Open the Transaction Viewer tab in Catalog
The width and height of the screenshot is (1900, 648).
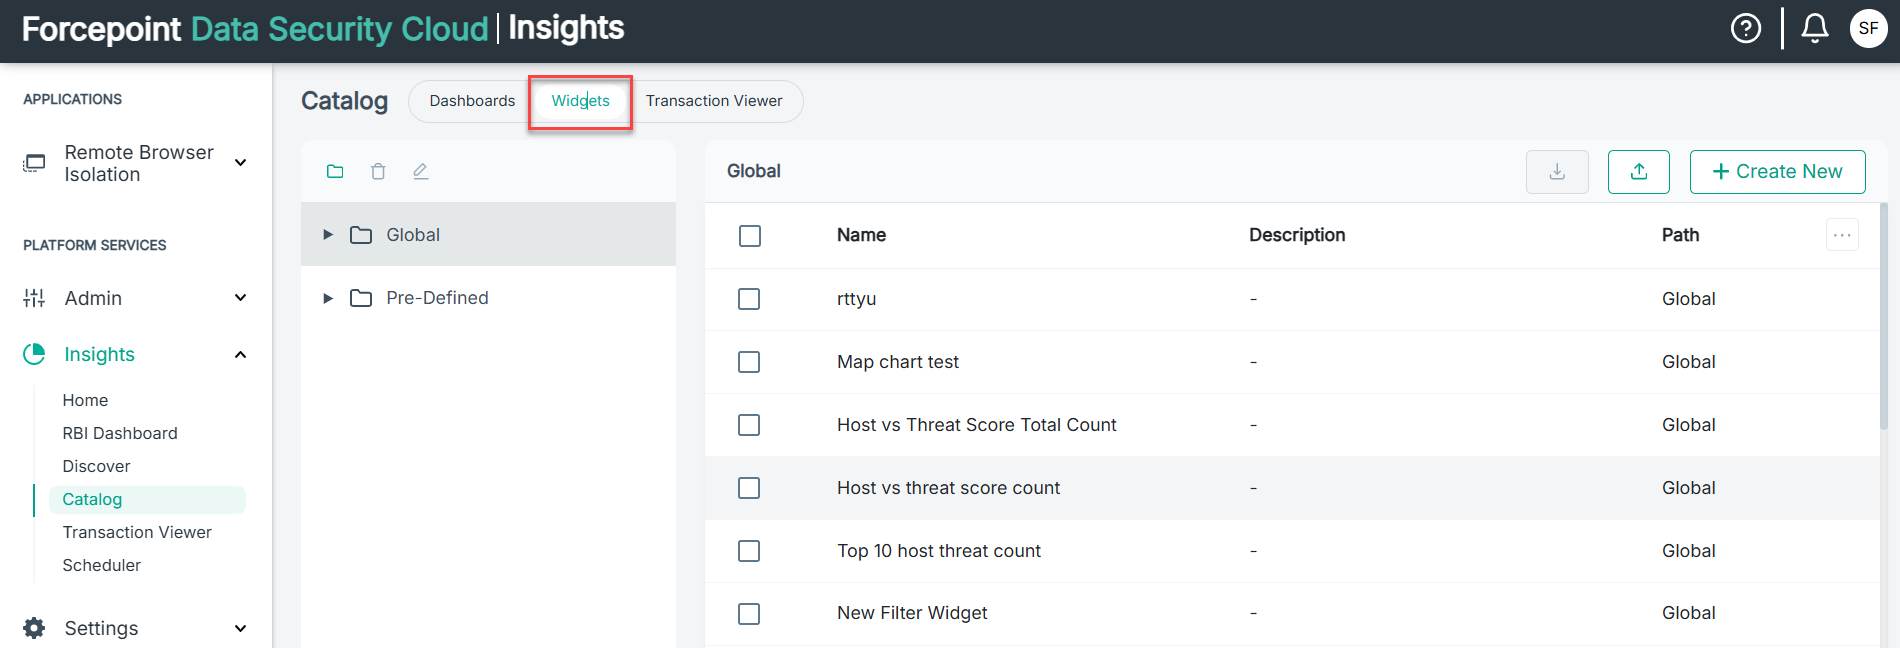point(714,101)
